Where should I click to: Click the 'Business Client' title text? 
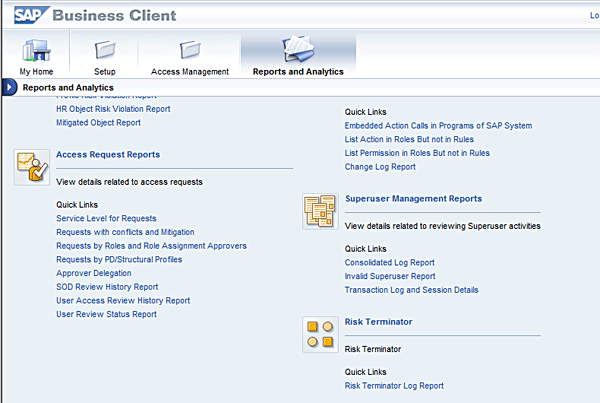tap(114, 15)
